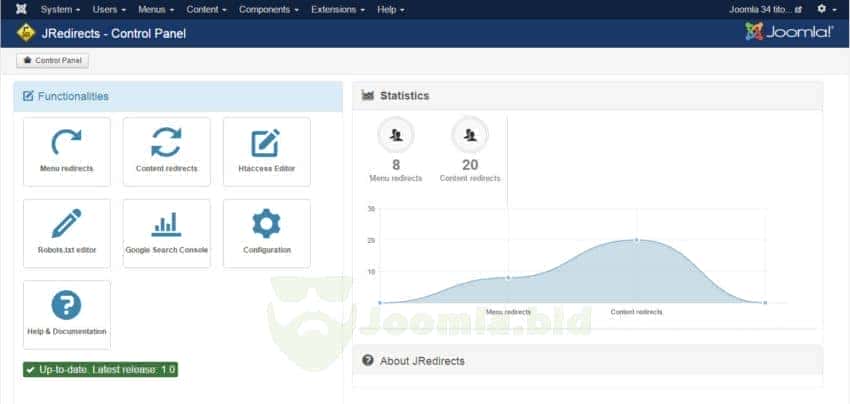
Task: Open Menu redirects via arrow icon
Action: click(x=66, y=143)
